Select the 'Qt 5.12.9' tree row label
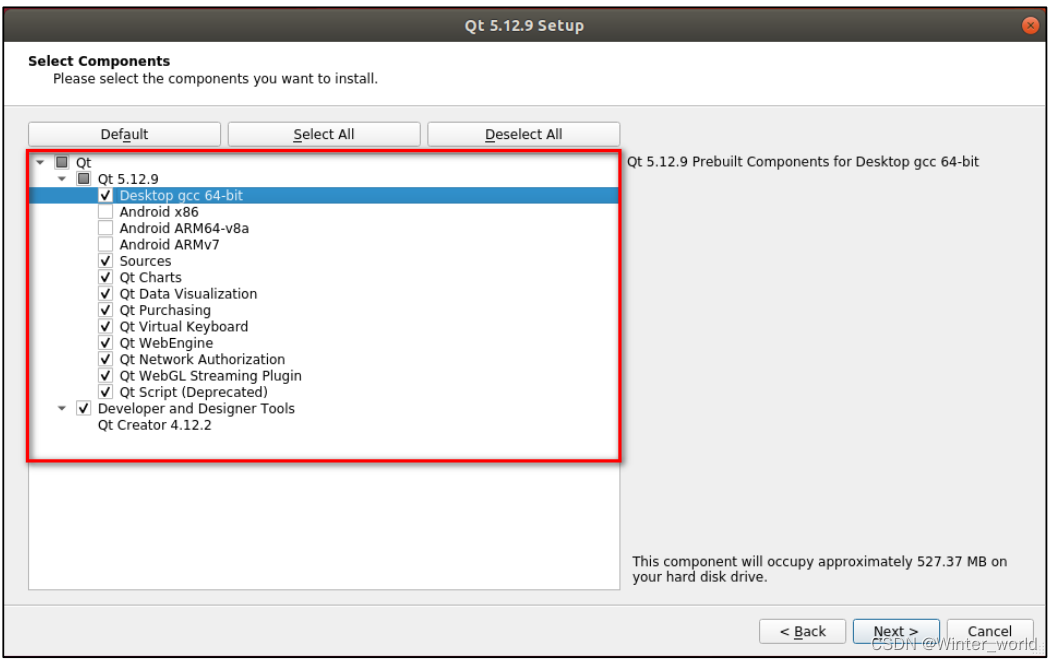The width and height of the screenshot is (1052, 662). click(128, 179)
